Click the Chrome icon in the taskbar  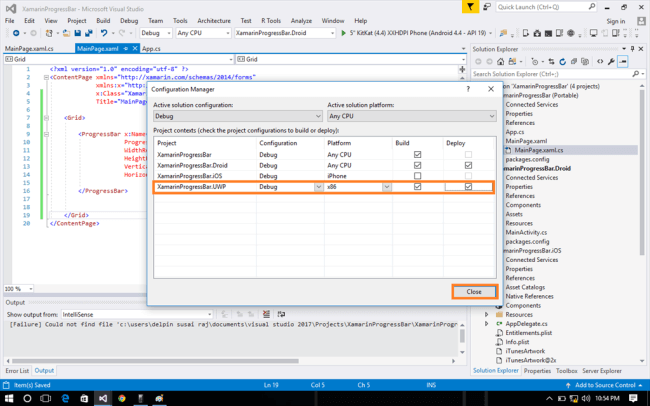click(123, 397)
